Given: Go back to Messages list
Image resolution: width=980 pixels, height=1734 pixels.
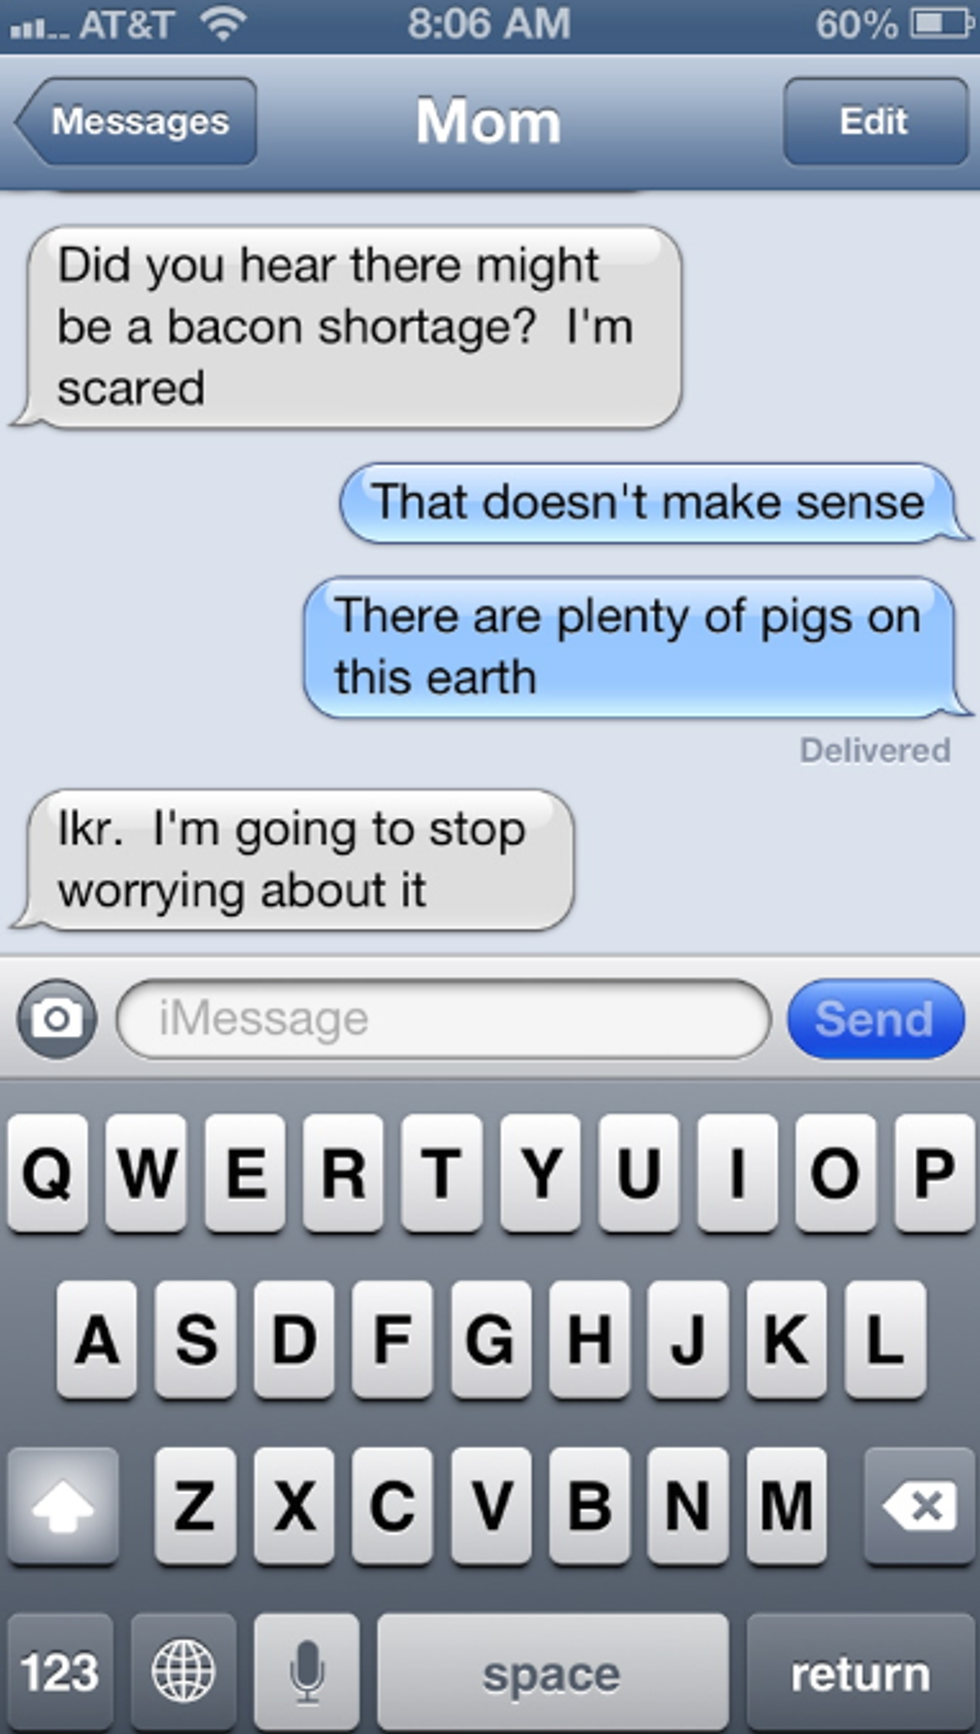Looking at the screenshot, I should click(136, 122).
